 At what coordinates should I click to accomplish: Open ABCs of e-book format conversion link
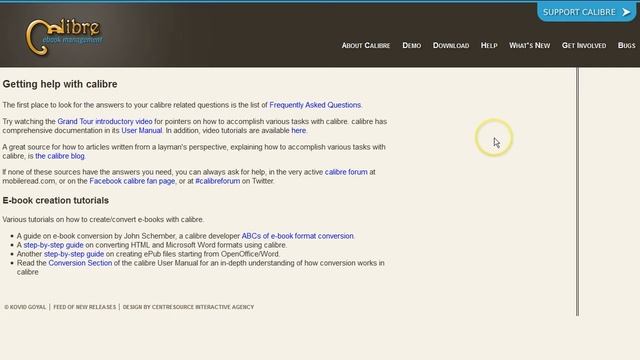tap(298, 236)
